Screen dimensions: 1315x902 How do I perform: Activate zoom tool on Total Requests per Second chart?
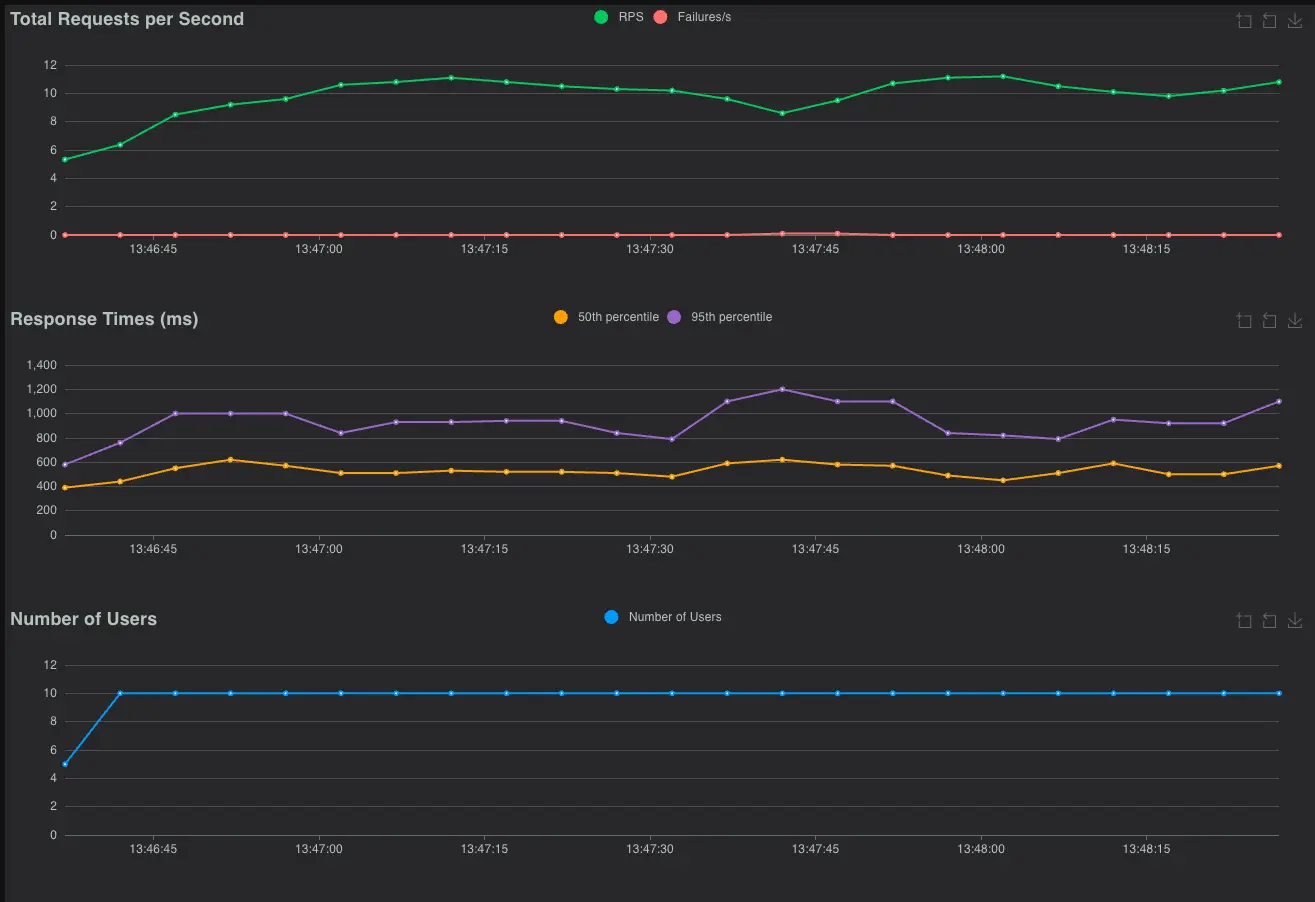(x=1244, y=21)
